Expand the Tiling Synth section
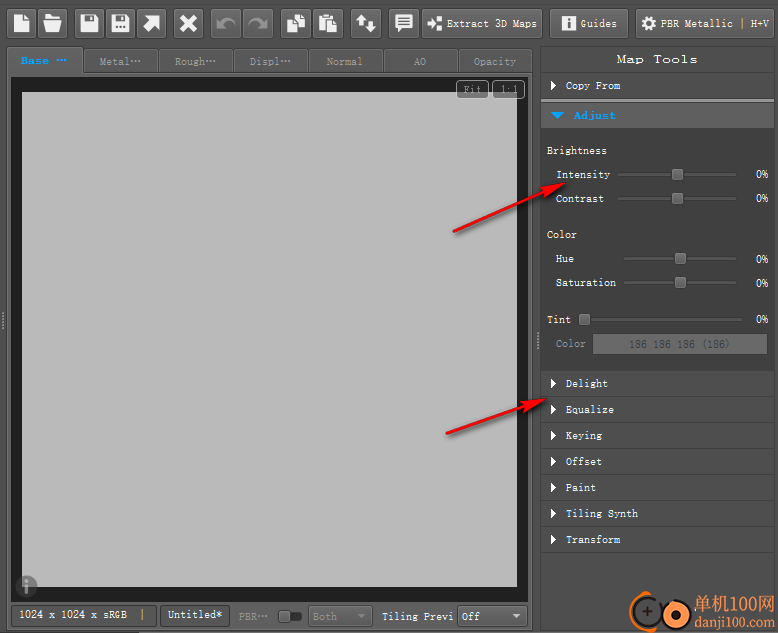This screenshot has width=778, height=633. coord(657,513)
